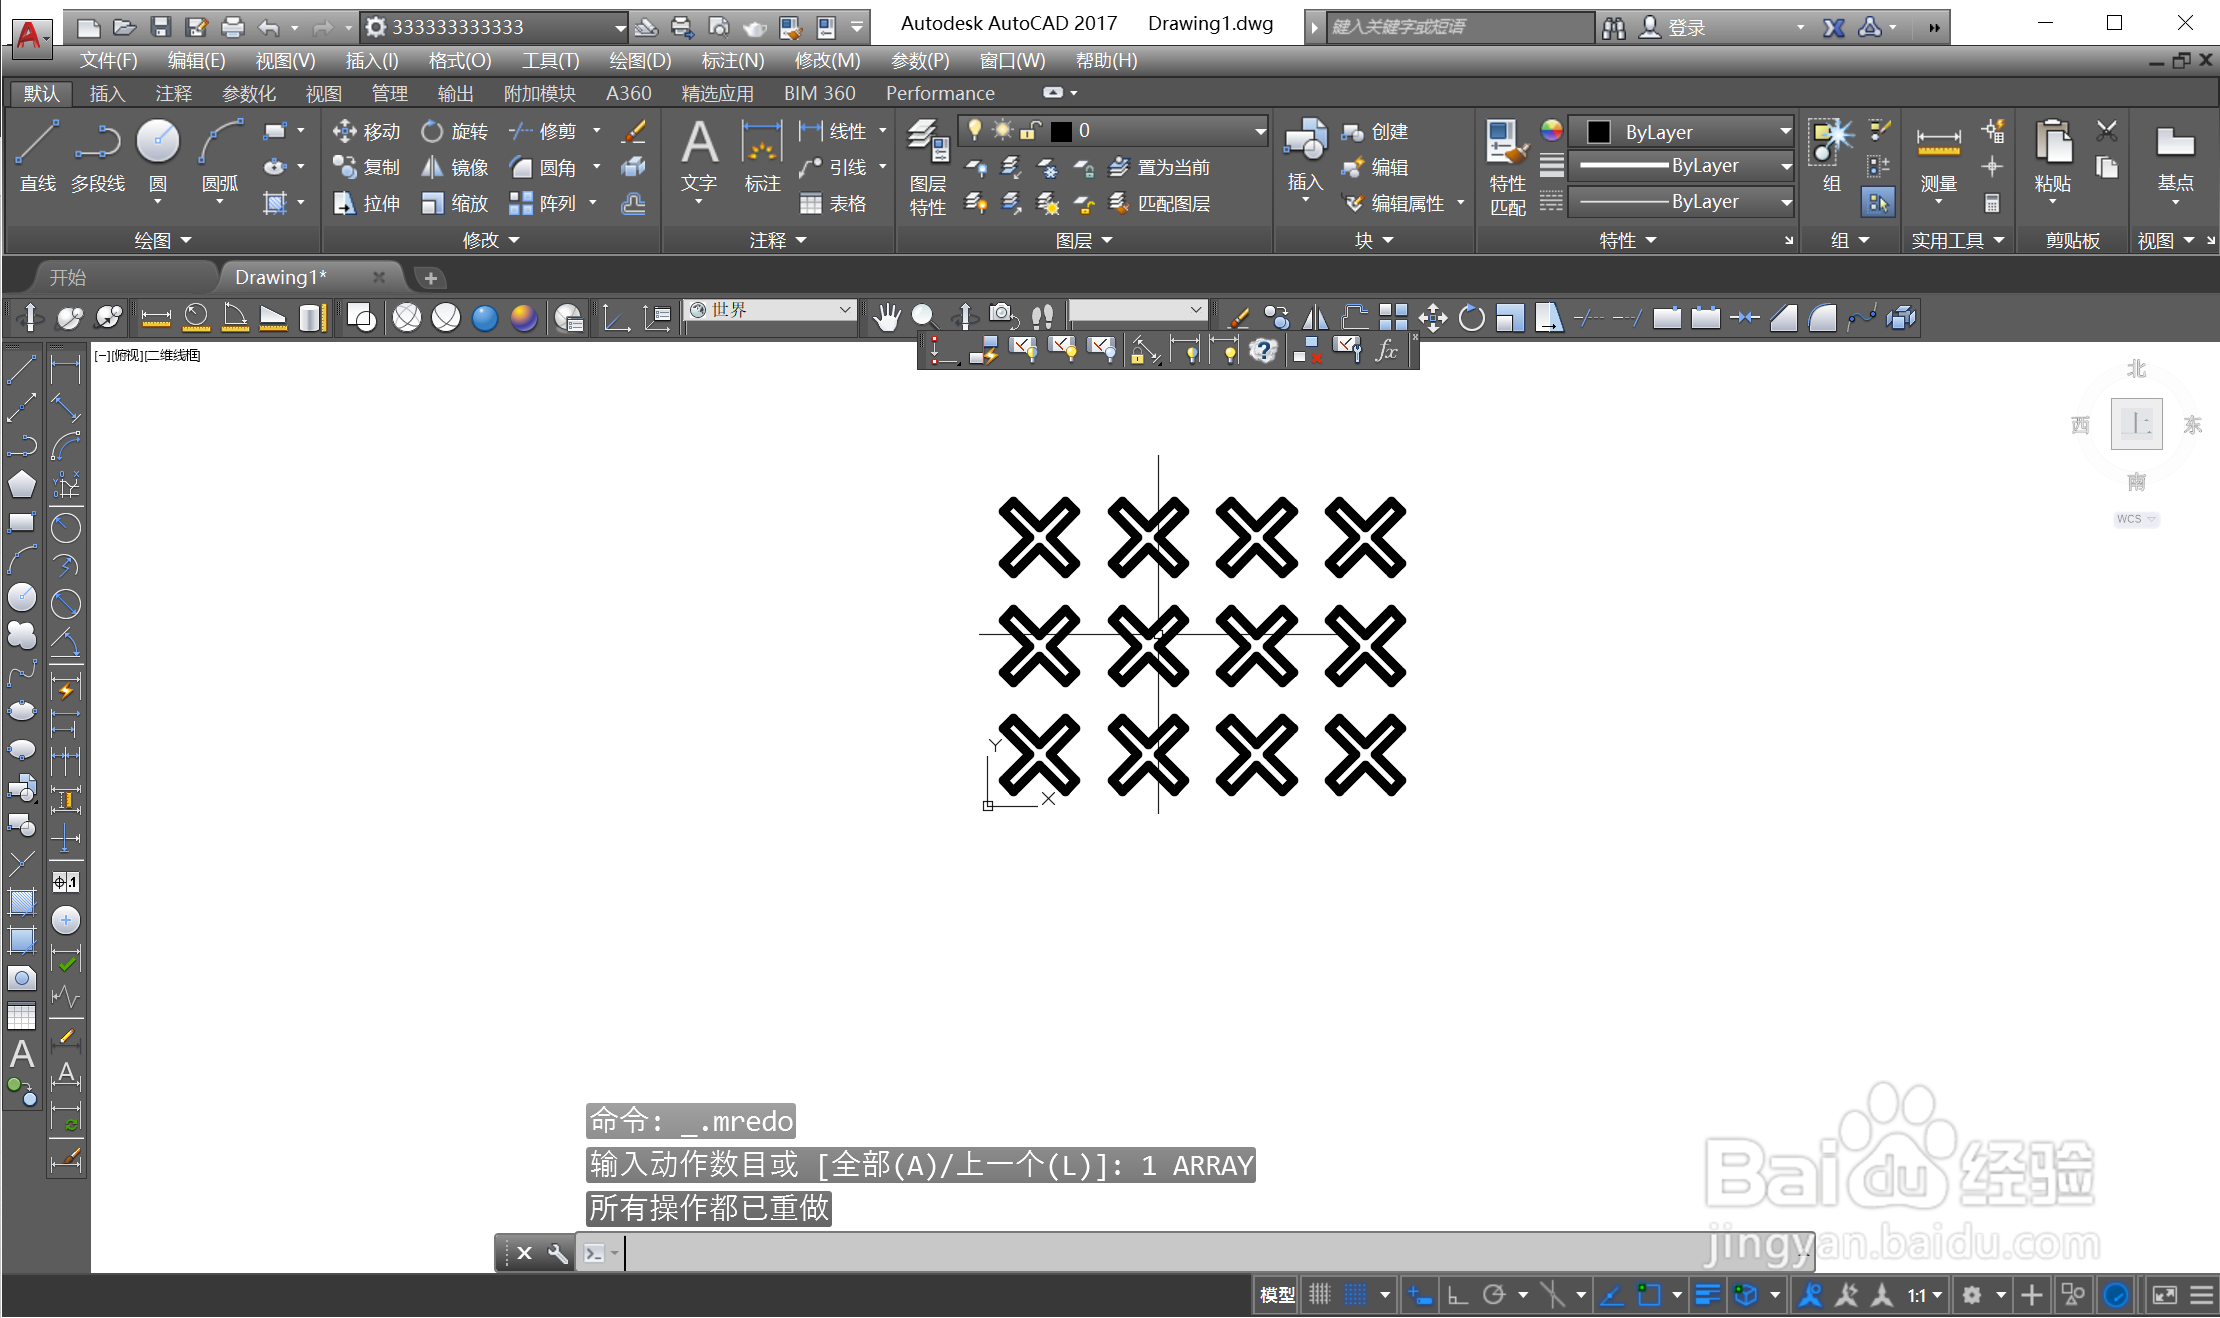Viewport: 2220px width, 1318px height.
Task: Click 匹配图层 button
Action: [1160, 203]
